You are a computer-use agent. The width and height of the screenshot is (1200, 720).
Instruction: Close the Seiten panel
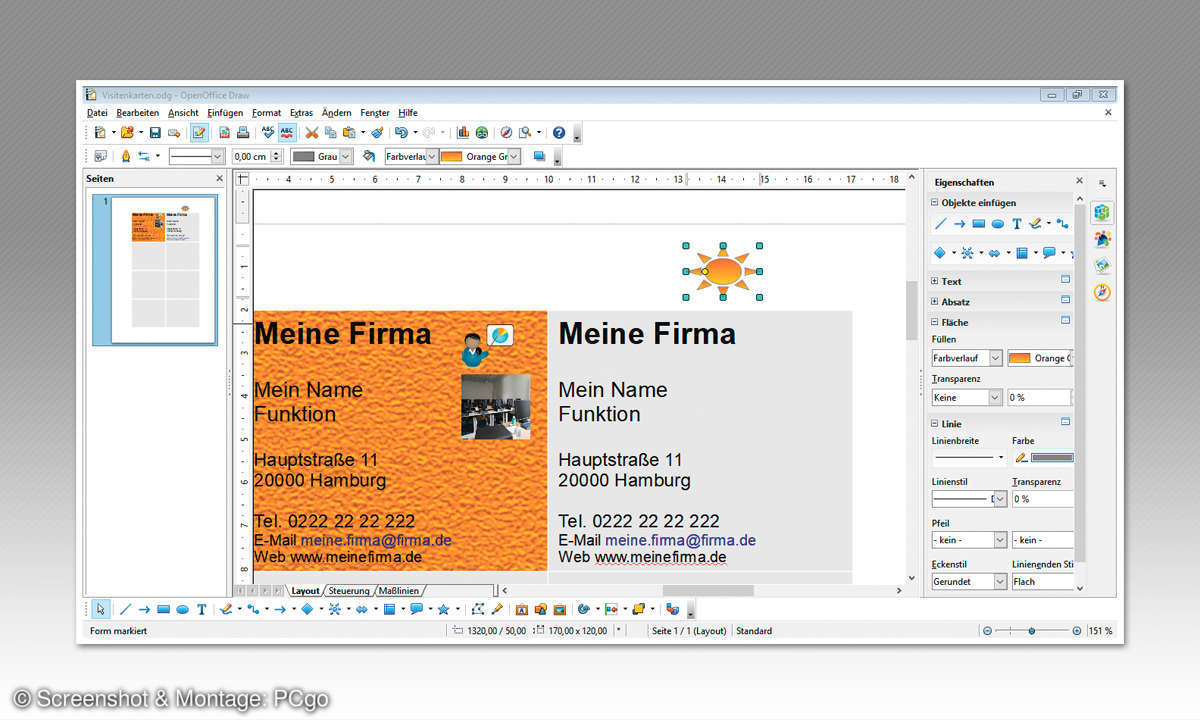(220, 178)
